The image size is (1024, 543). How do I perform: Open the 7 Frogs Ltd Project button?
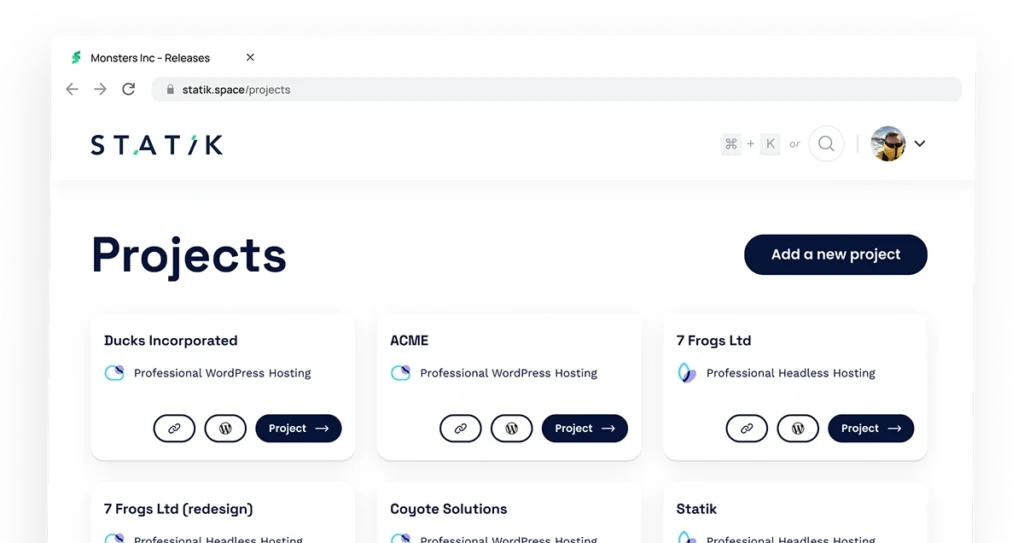tap(871, 429)
